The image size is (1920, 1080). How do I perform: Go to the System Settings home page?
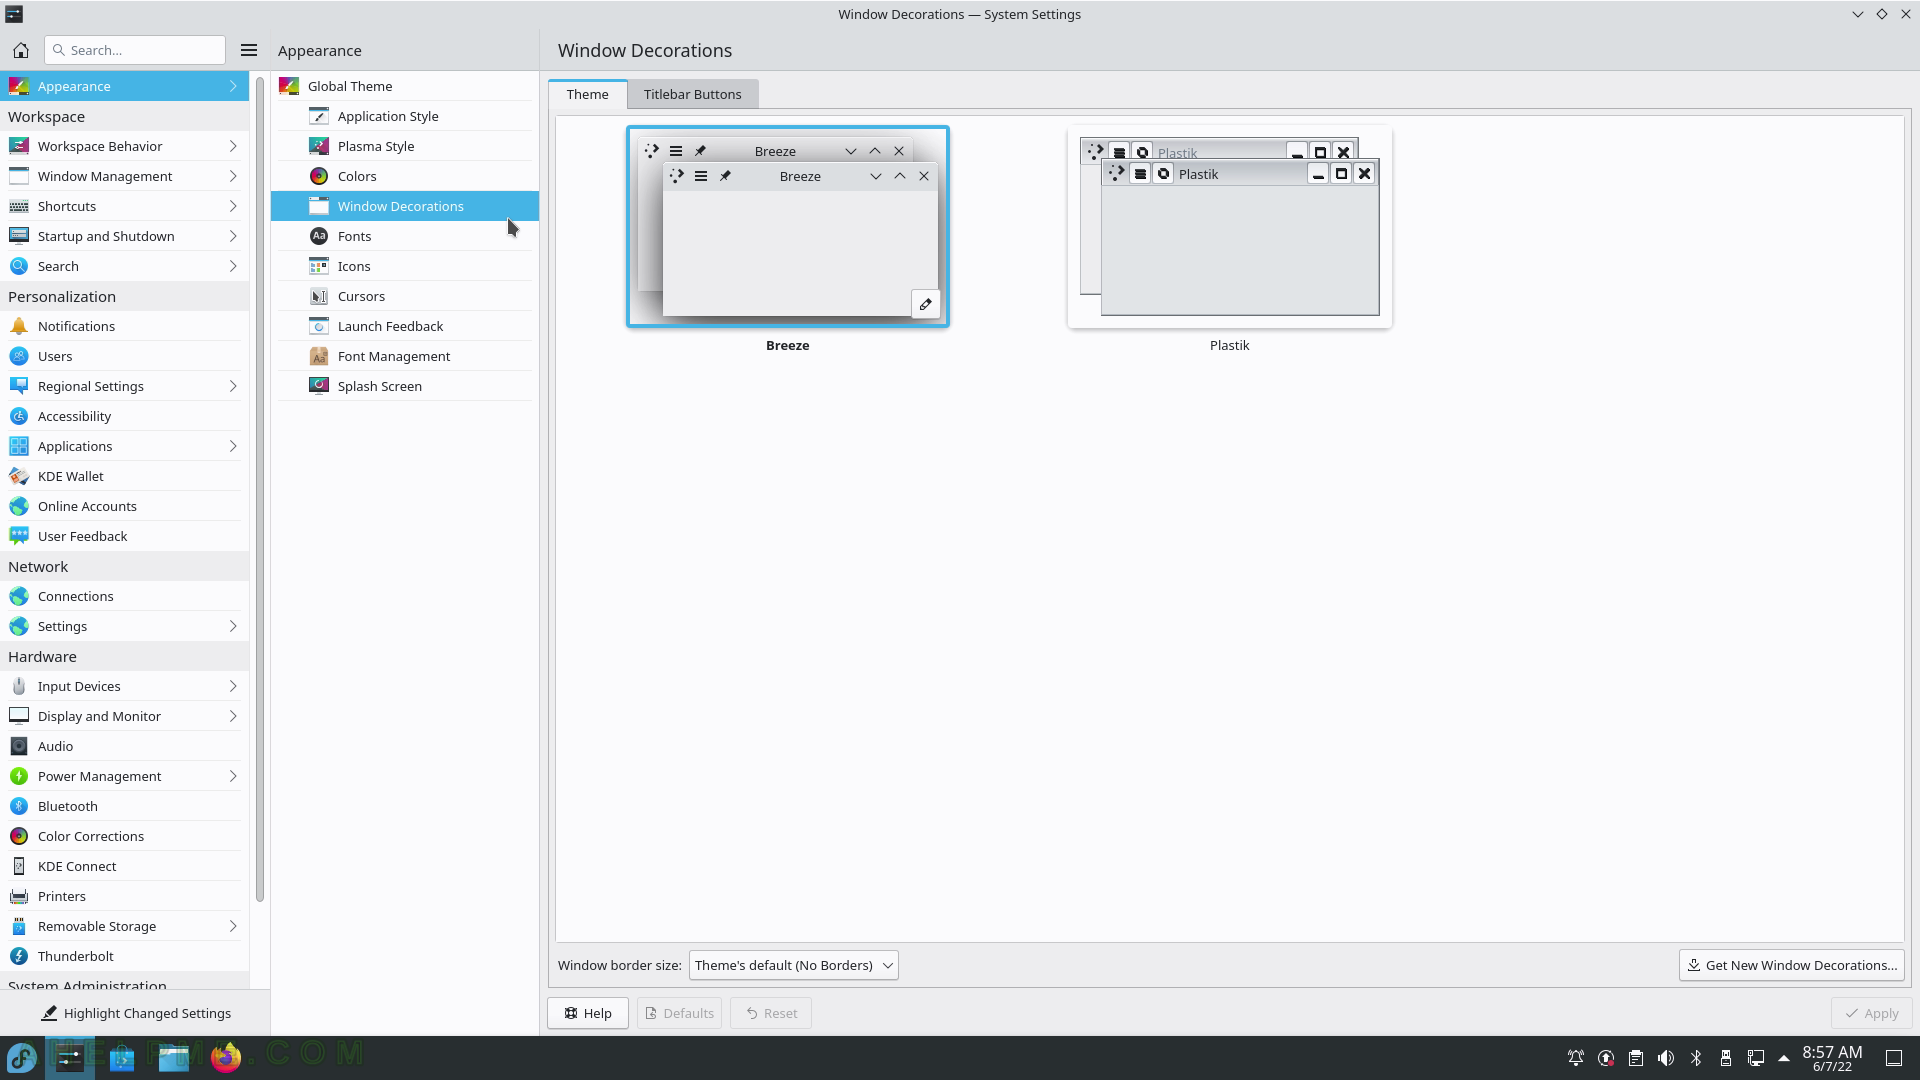[x=21, y=50]
